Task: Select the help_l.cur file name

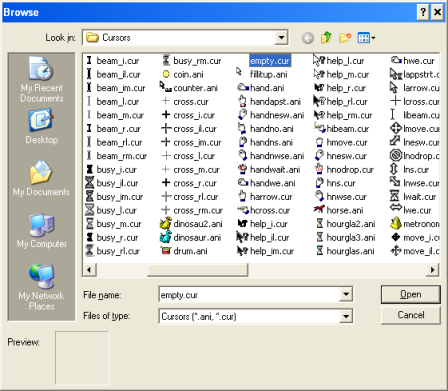Action: [345, 61]
